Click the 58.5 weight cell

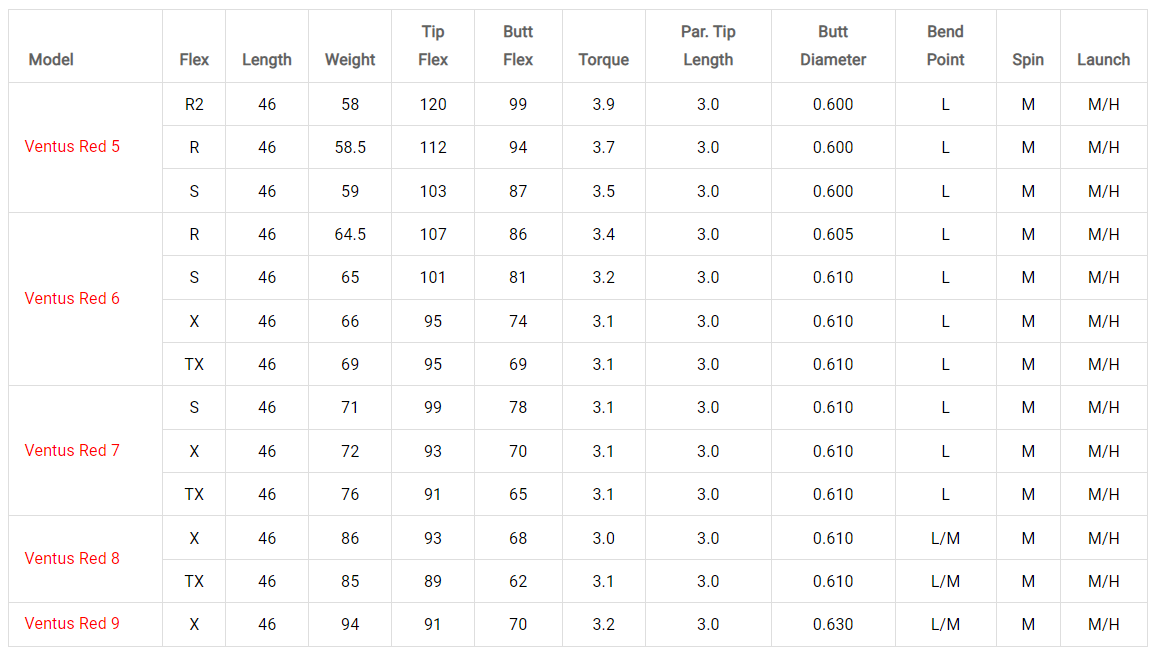[350, 148]
